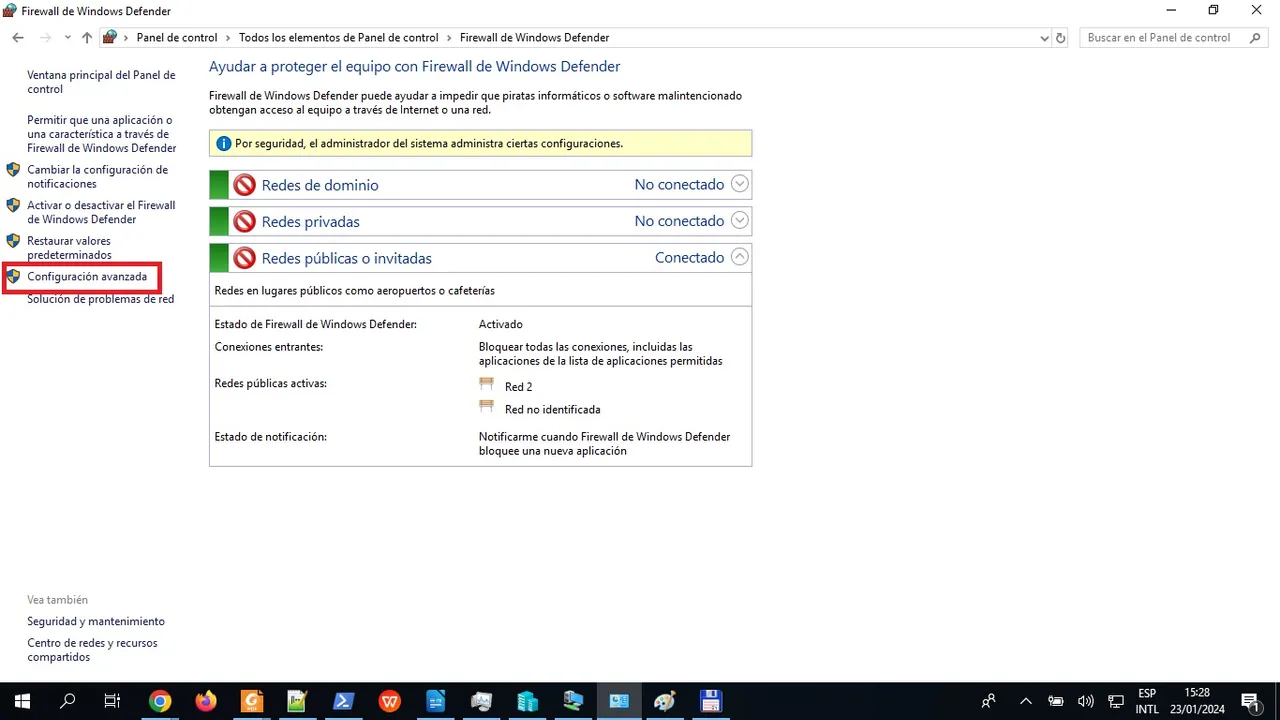The image size is (1280, 720).
Task: Open the Windows Start menu
Action: coord(22,701)
